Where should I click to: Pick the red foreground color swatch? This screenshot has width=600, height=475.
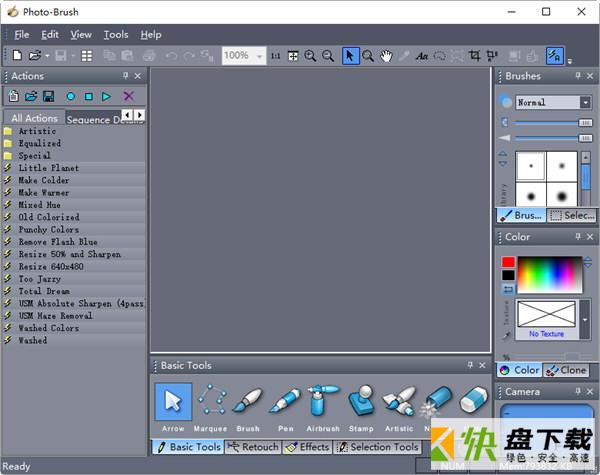coord(508,262)
